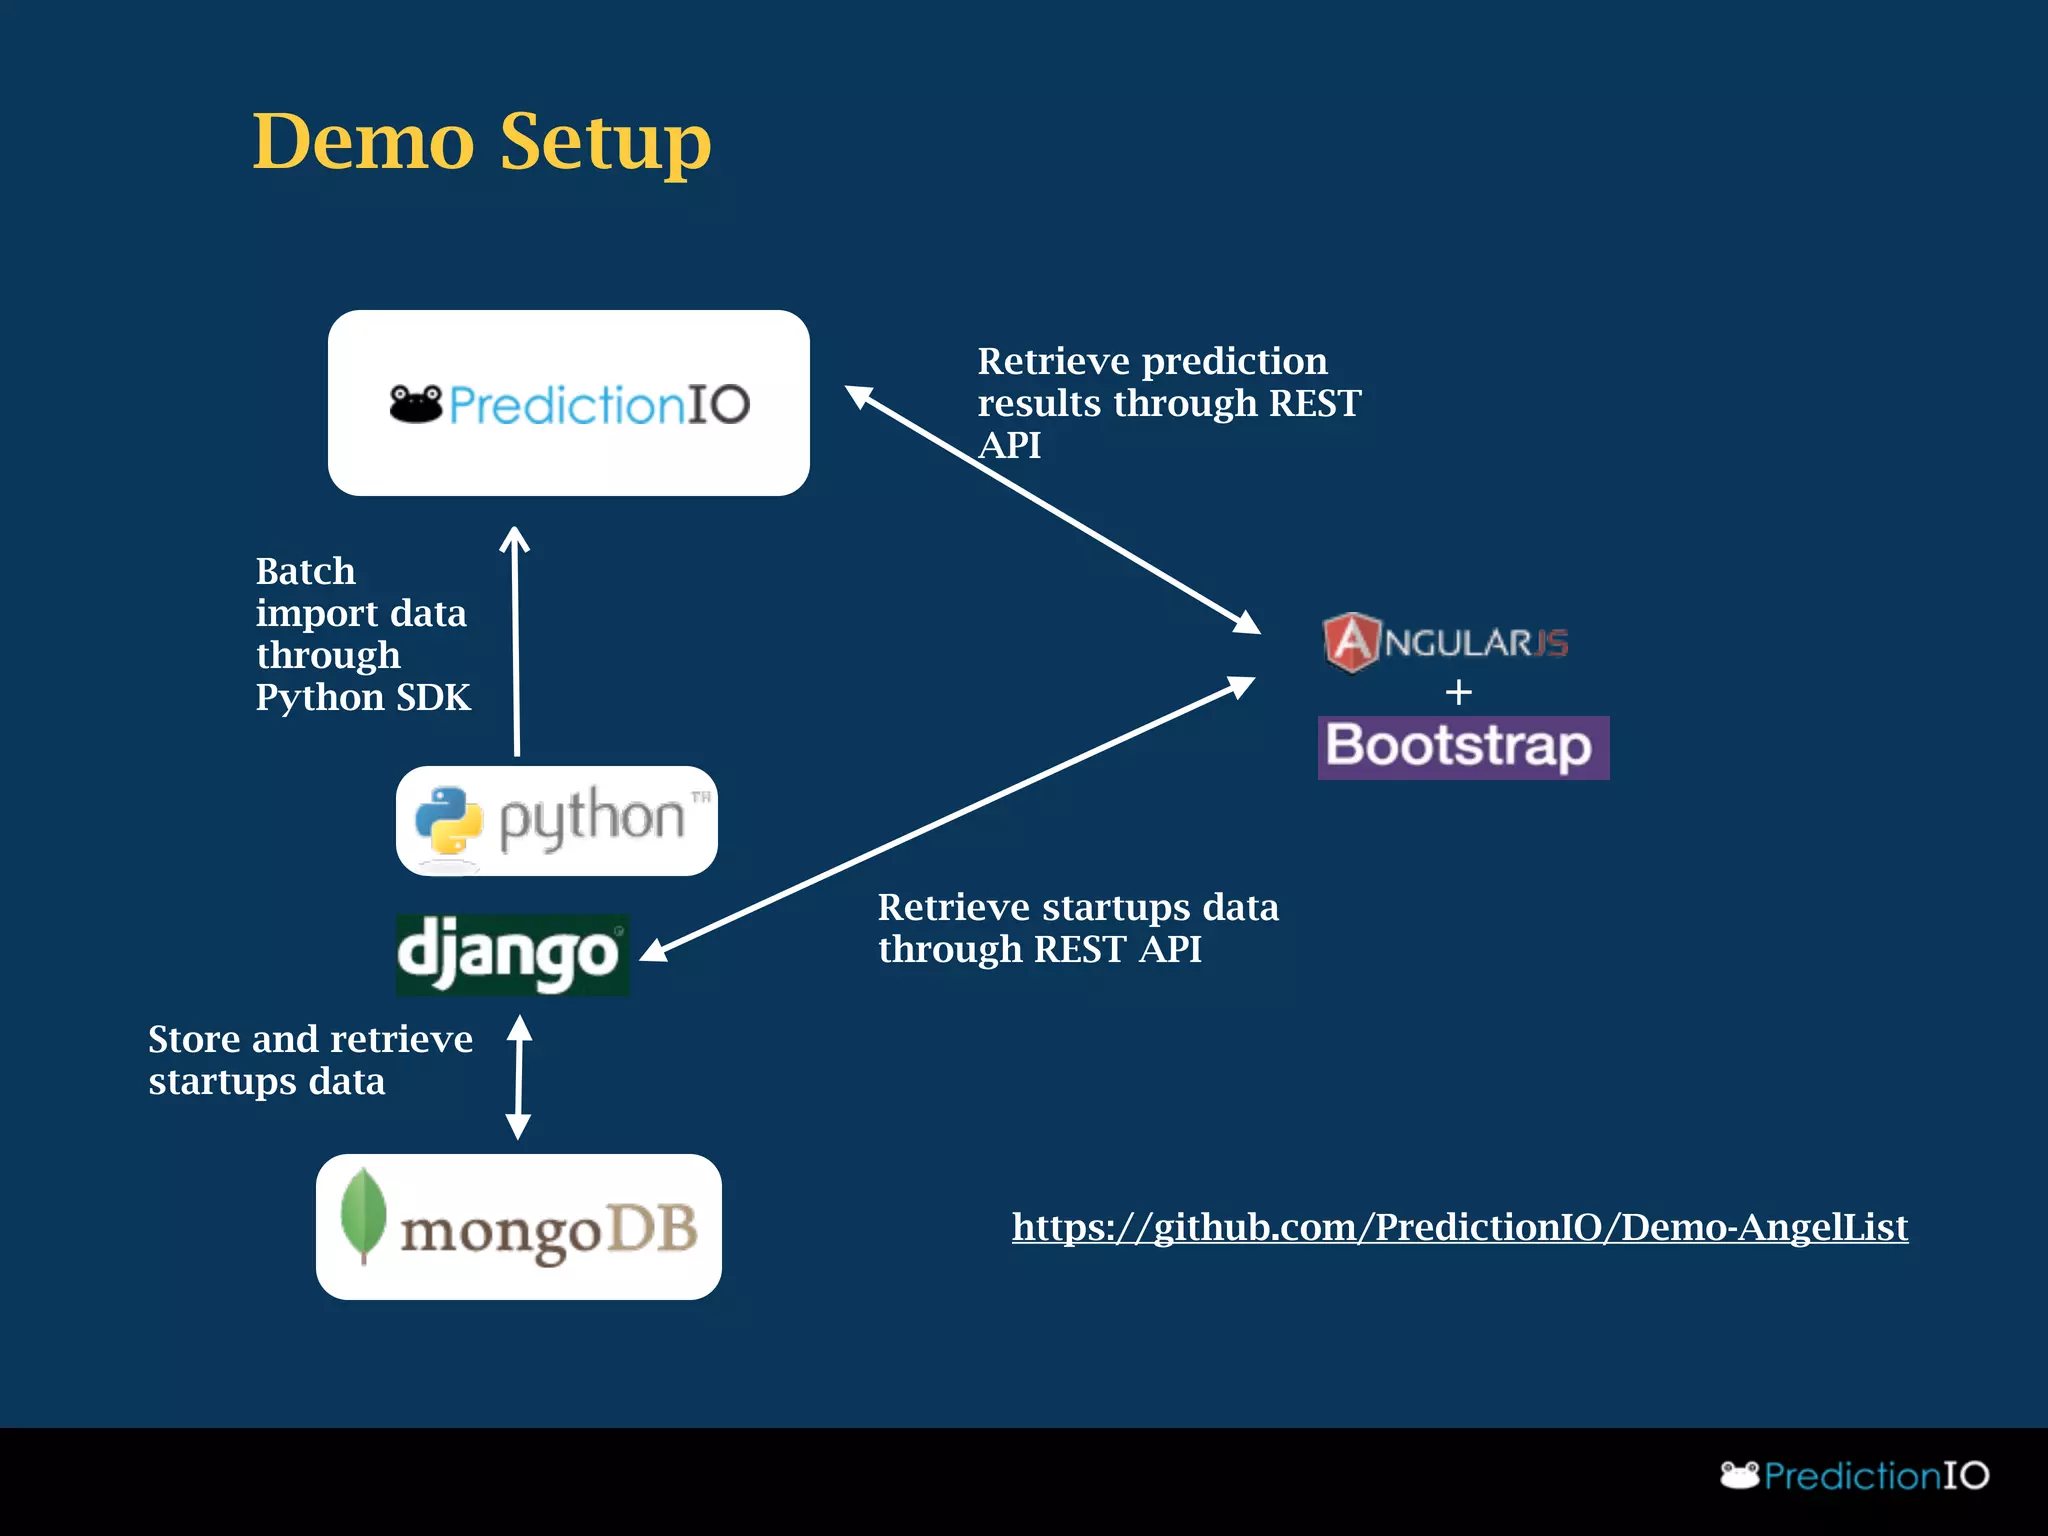
Task: Click the plus sign between AngularJS and Bootstrap
Action: [x=1459, y=692]
